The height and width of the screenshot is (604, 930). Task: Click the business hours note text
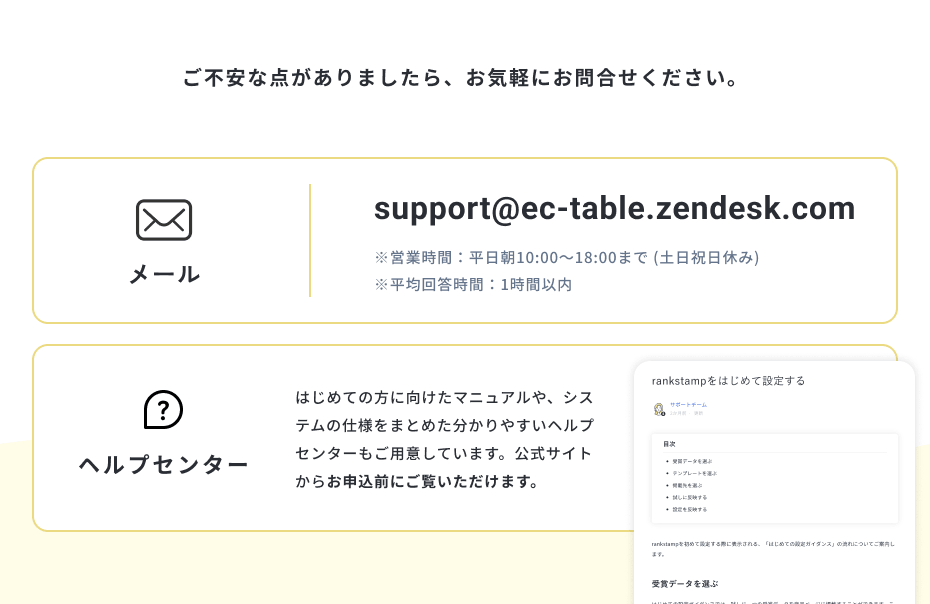(x=567, y=258)
